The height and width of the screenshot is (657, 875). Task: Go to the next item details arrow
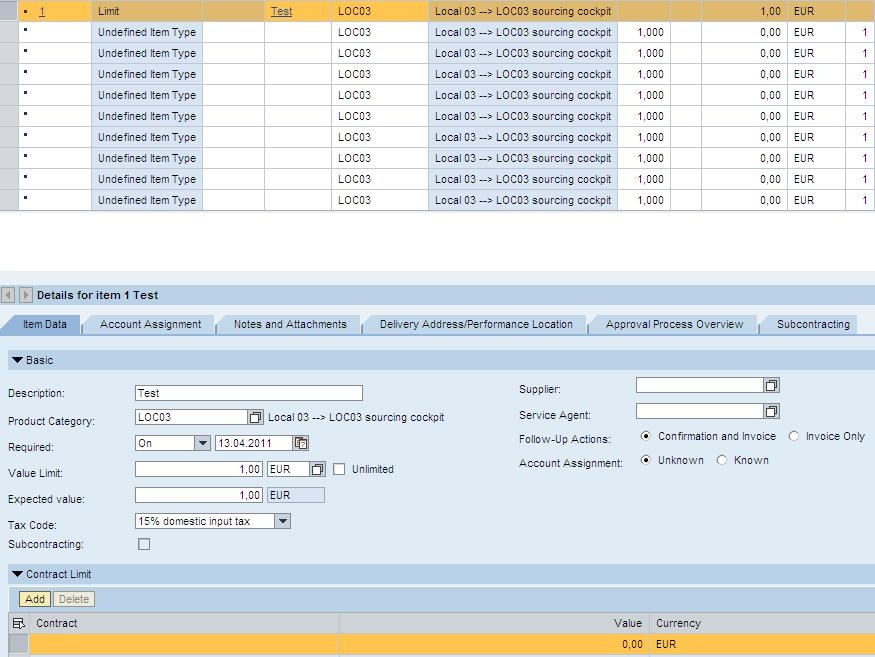26,295
